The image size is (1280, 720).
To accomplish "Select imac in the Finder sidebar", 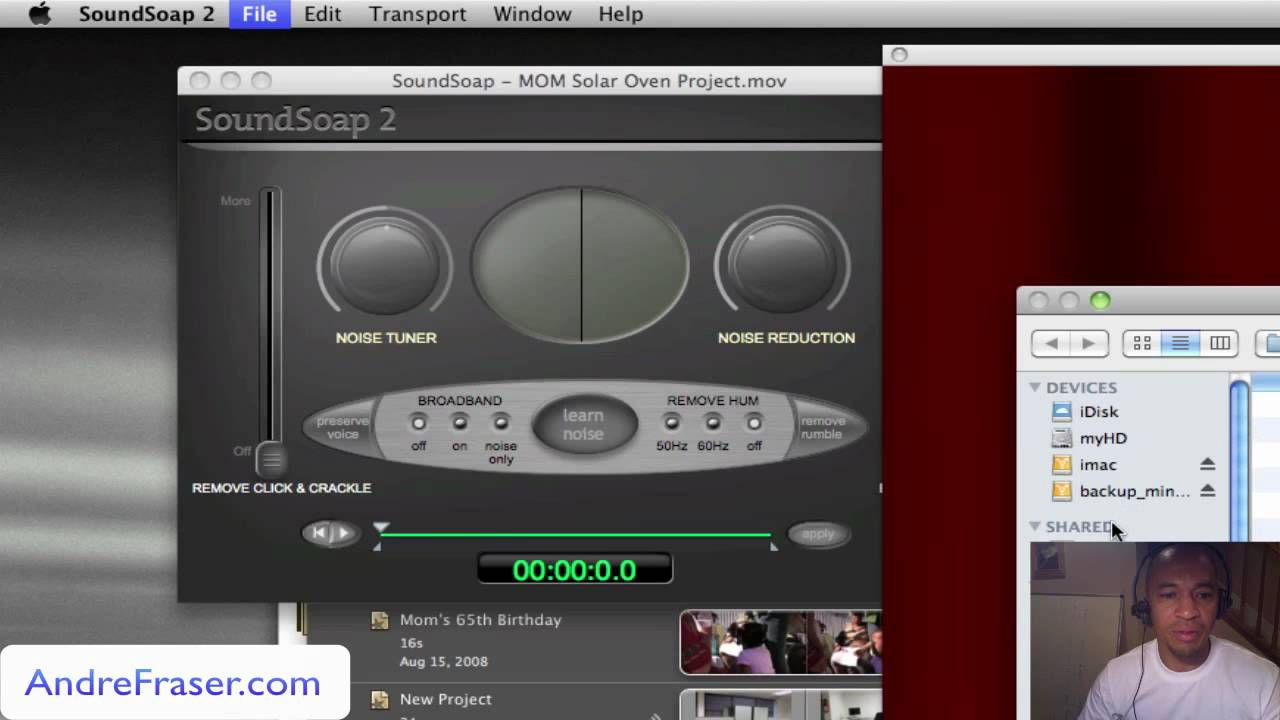I will 1097,465.
